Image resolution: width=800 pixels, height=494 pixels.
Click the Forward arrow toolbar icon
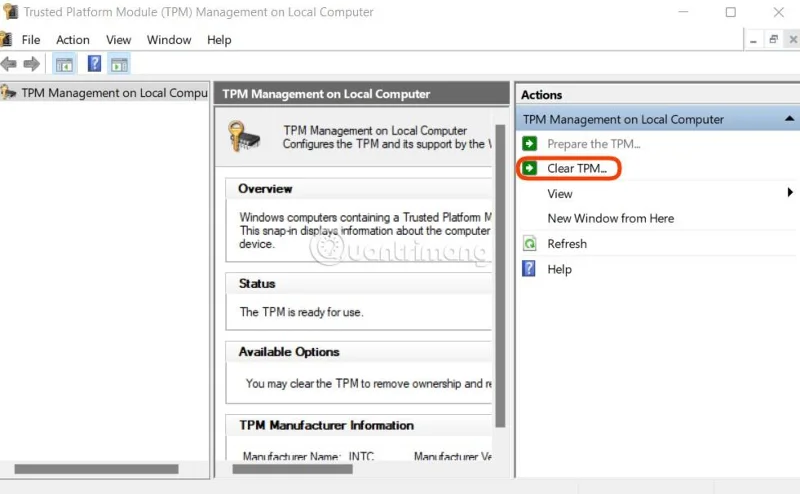32,64
